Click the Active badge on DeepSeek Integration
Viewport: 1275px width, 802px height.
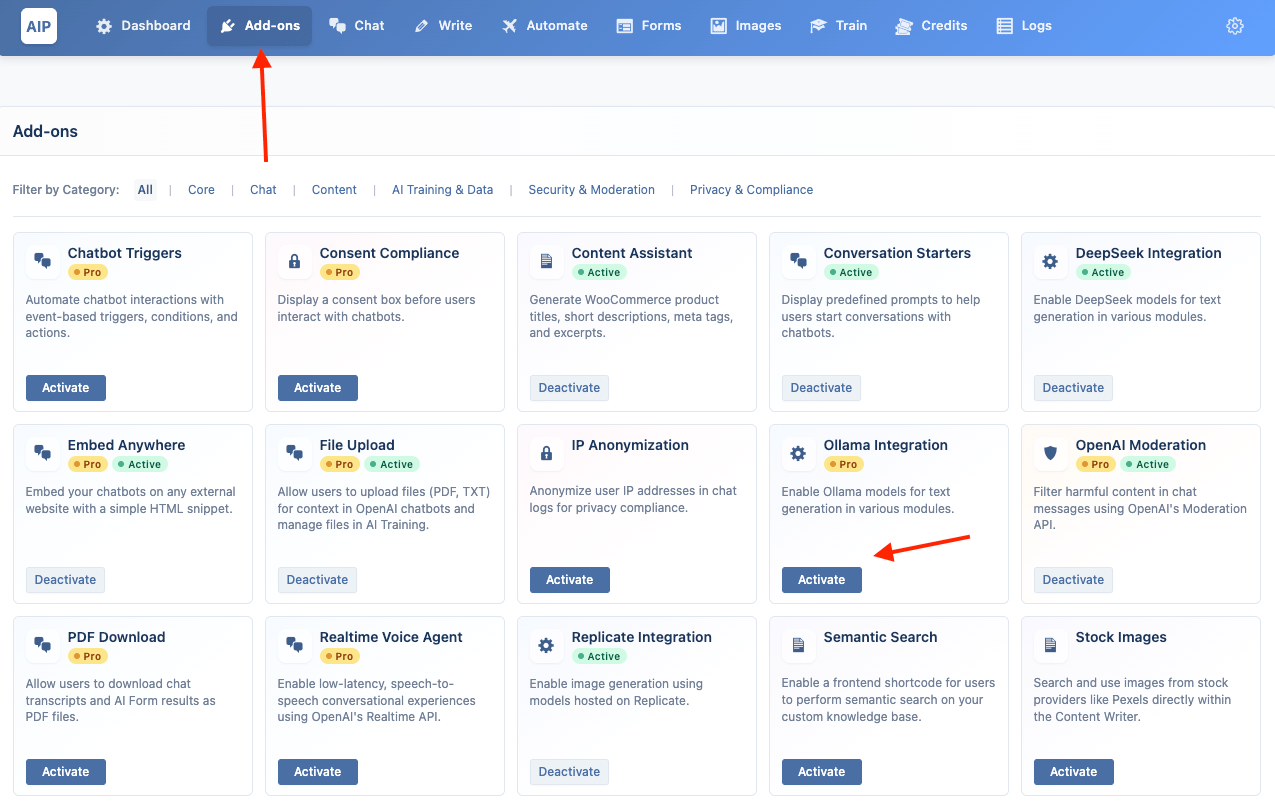pos(1103,272)
